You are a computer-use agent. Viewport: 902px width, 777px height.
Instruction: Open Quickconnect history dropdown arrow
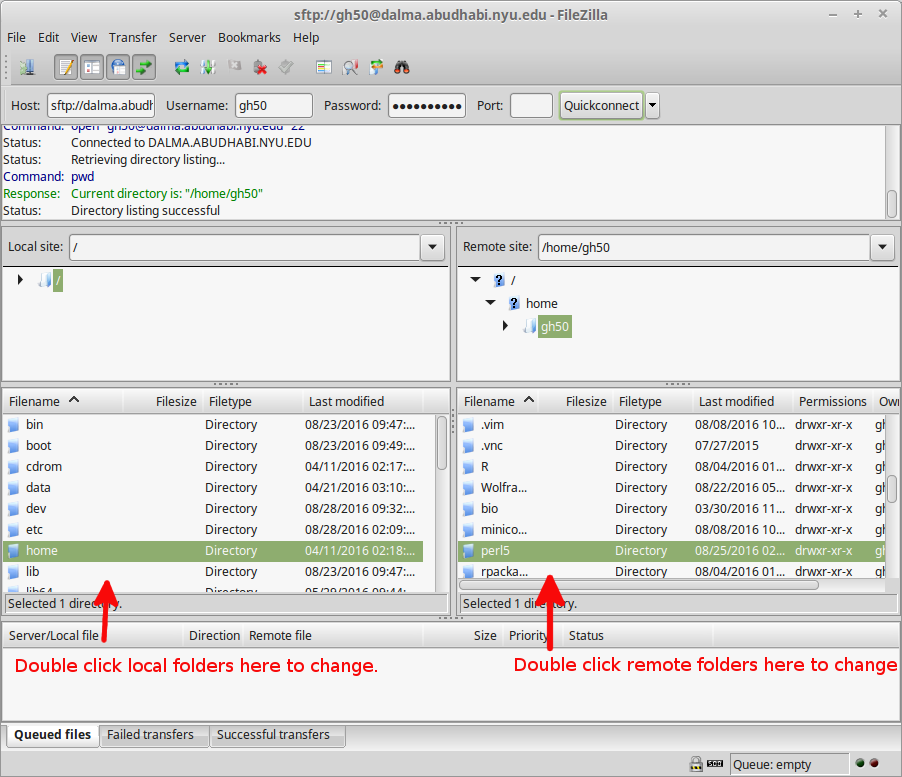pyautogui.click(x=652, y=105)
